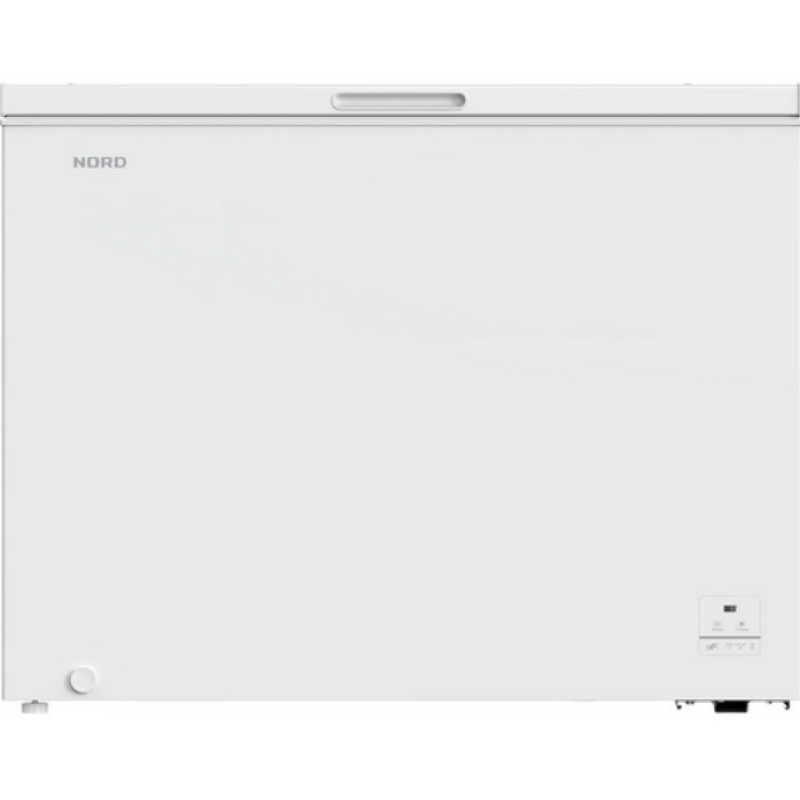800x800 pixels.
Task: Click the NORD brand logo
Action: click(x=100, y=162)
